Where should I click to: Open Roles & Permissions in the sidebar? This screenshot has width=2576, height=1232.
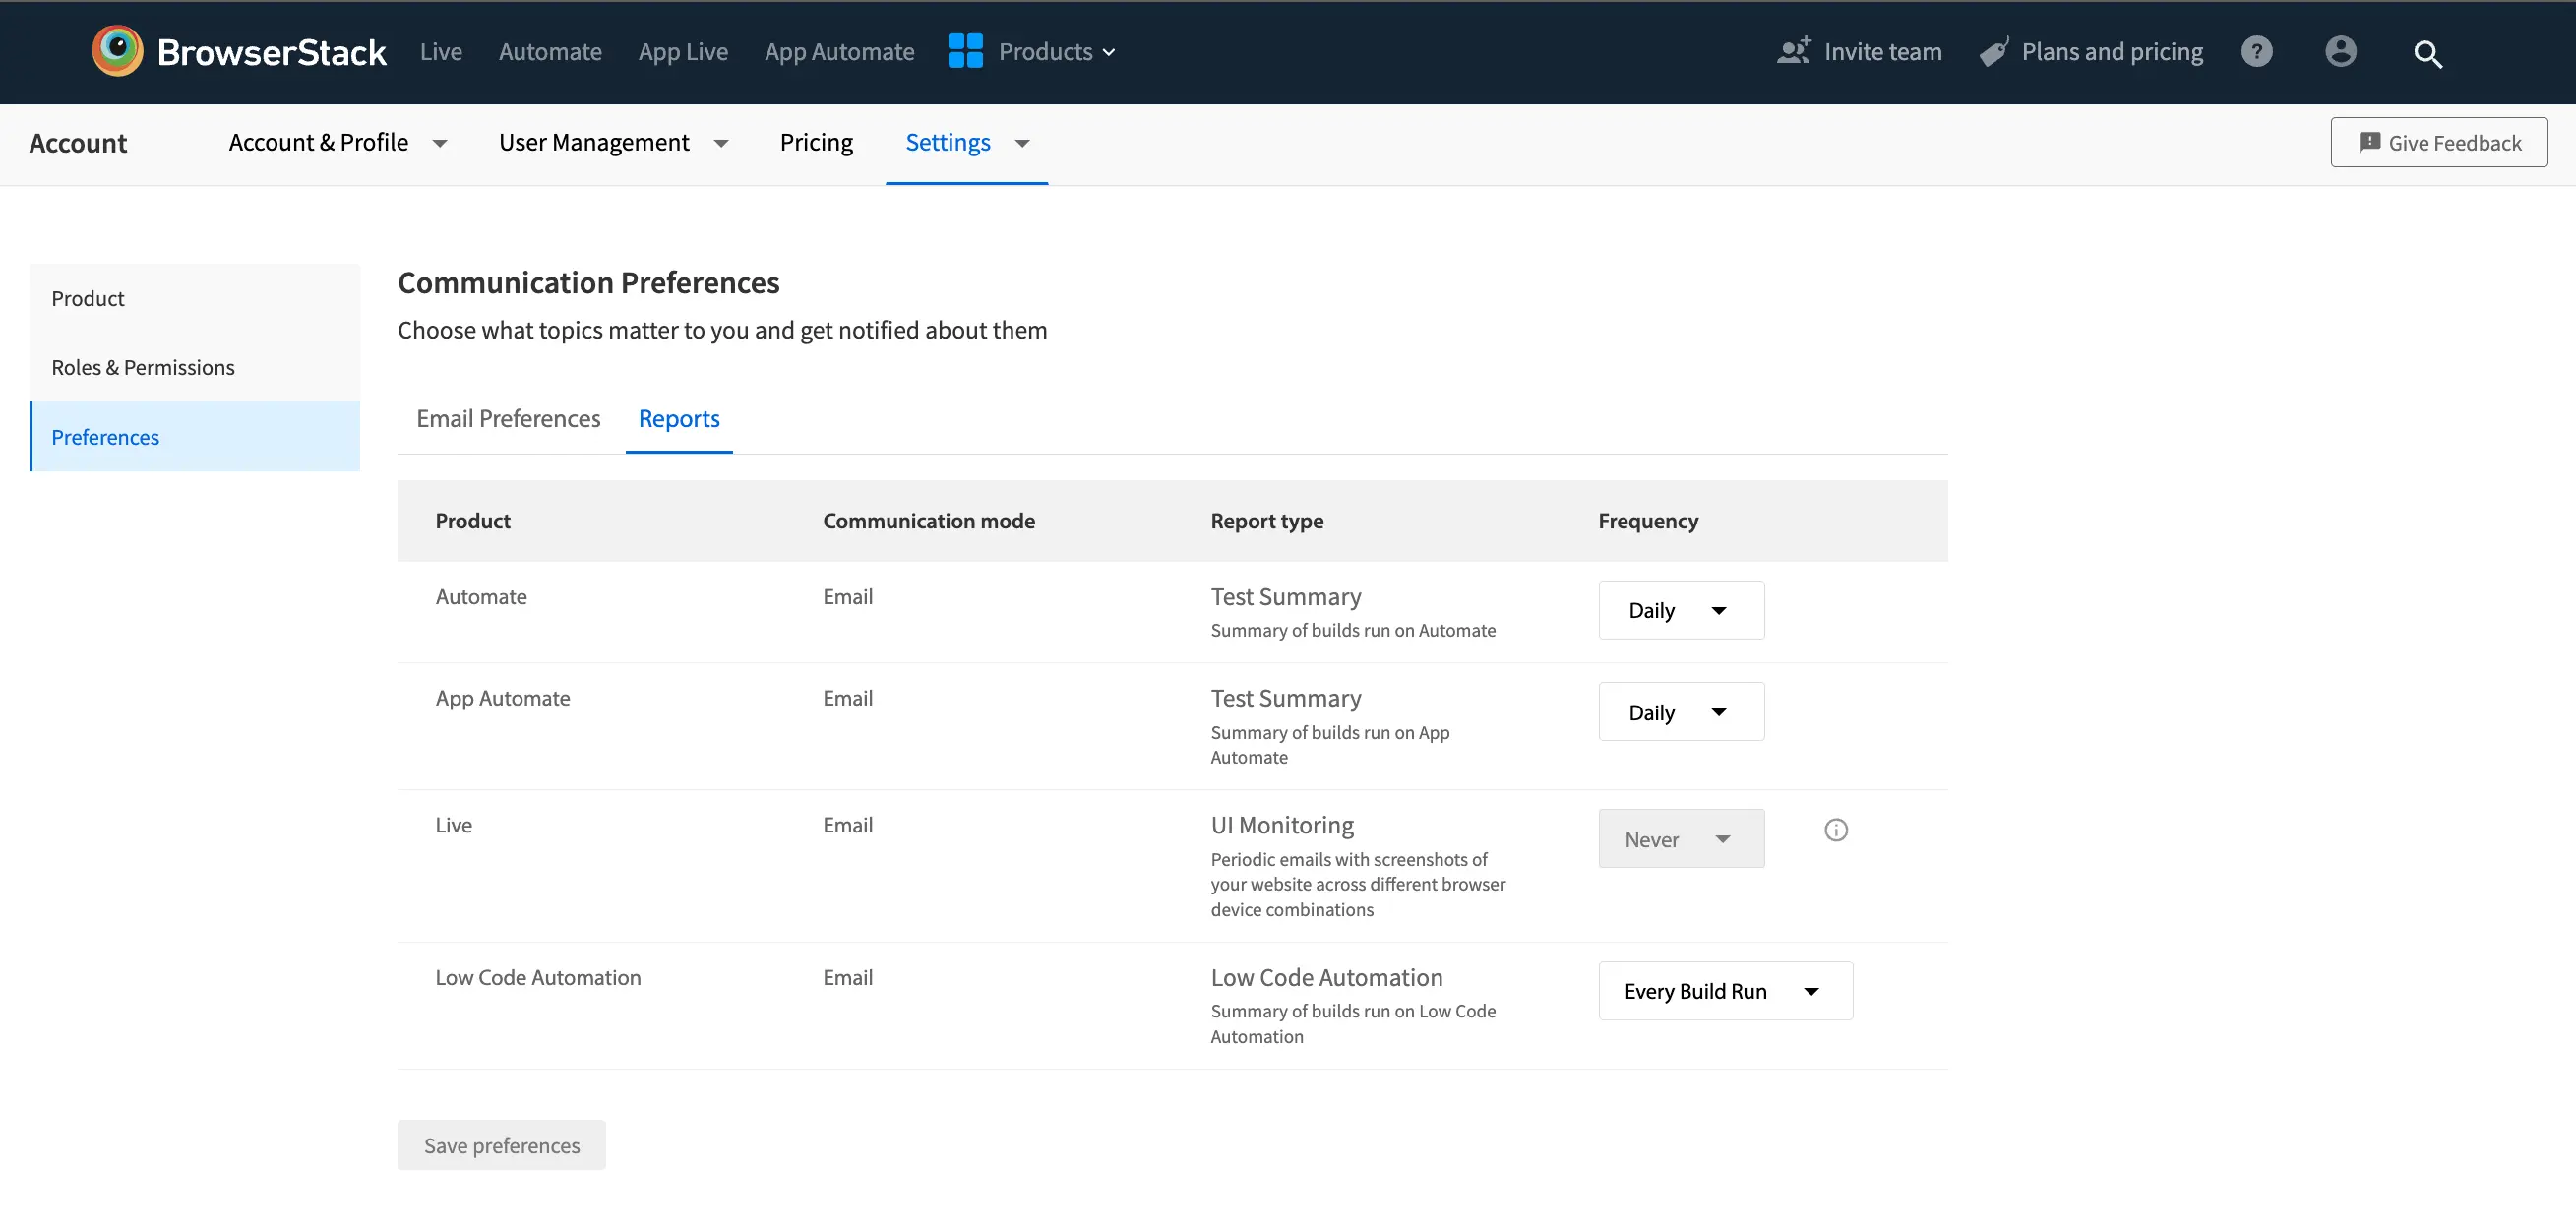click(x=143, y=368)
